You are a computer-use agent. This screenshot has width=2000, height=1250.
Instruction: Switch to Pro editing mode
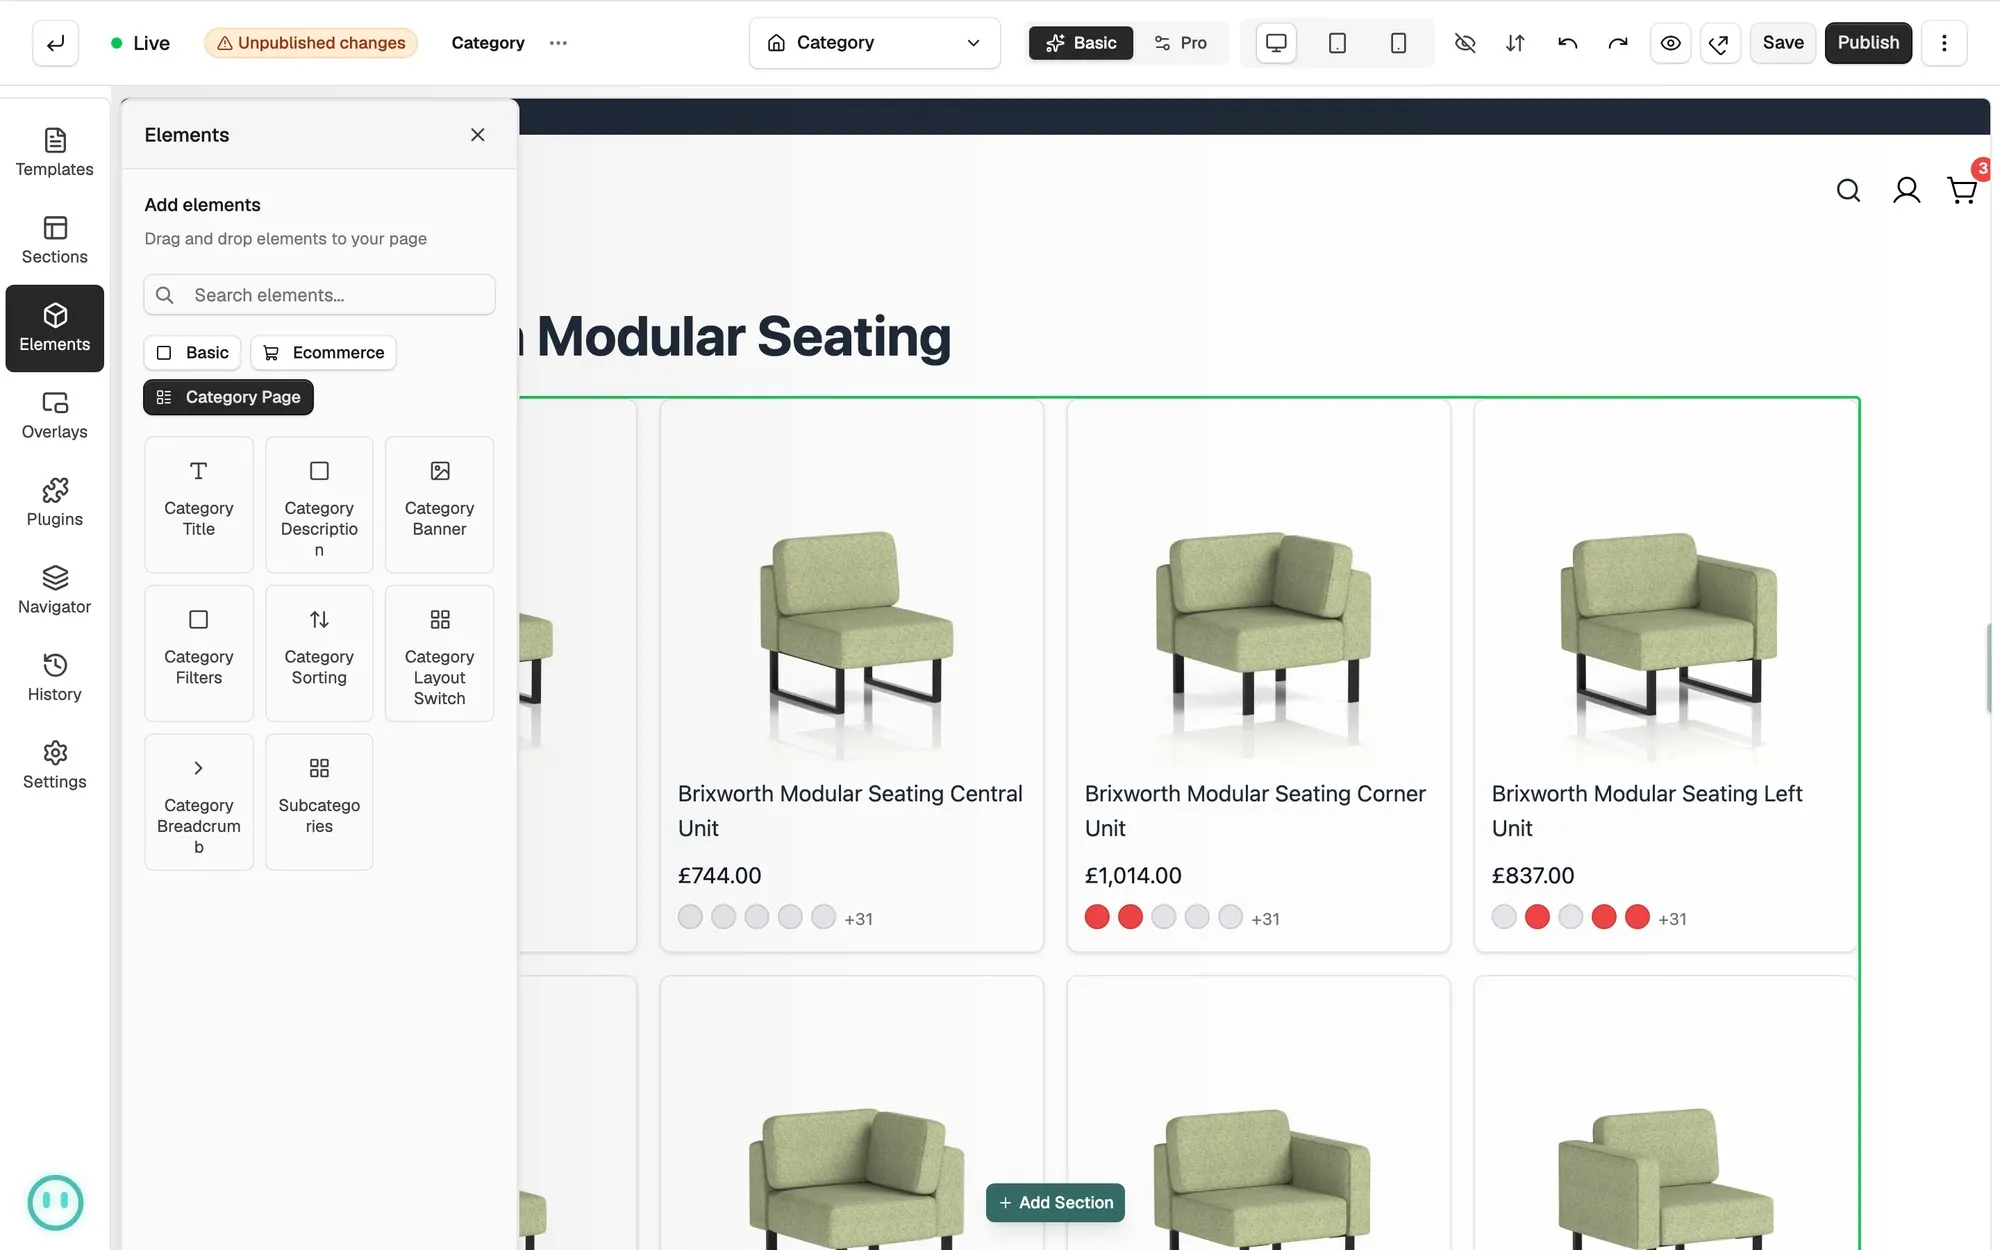[1181, 43]
